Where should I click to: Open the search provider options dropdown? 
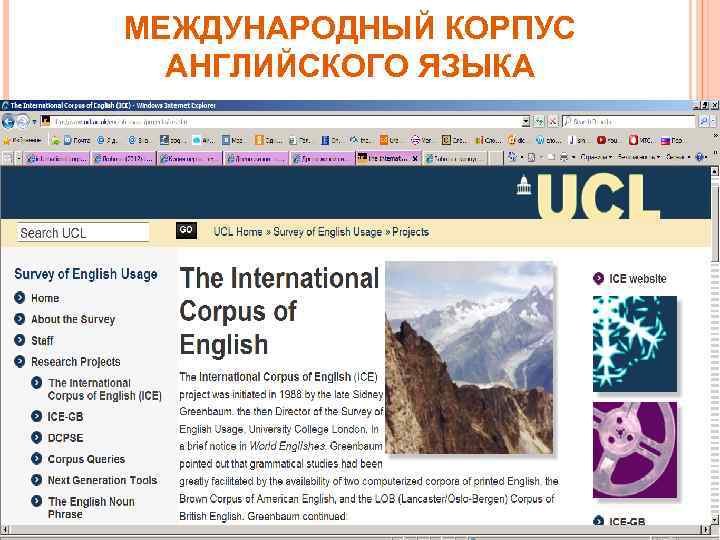714,122
